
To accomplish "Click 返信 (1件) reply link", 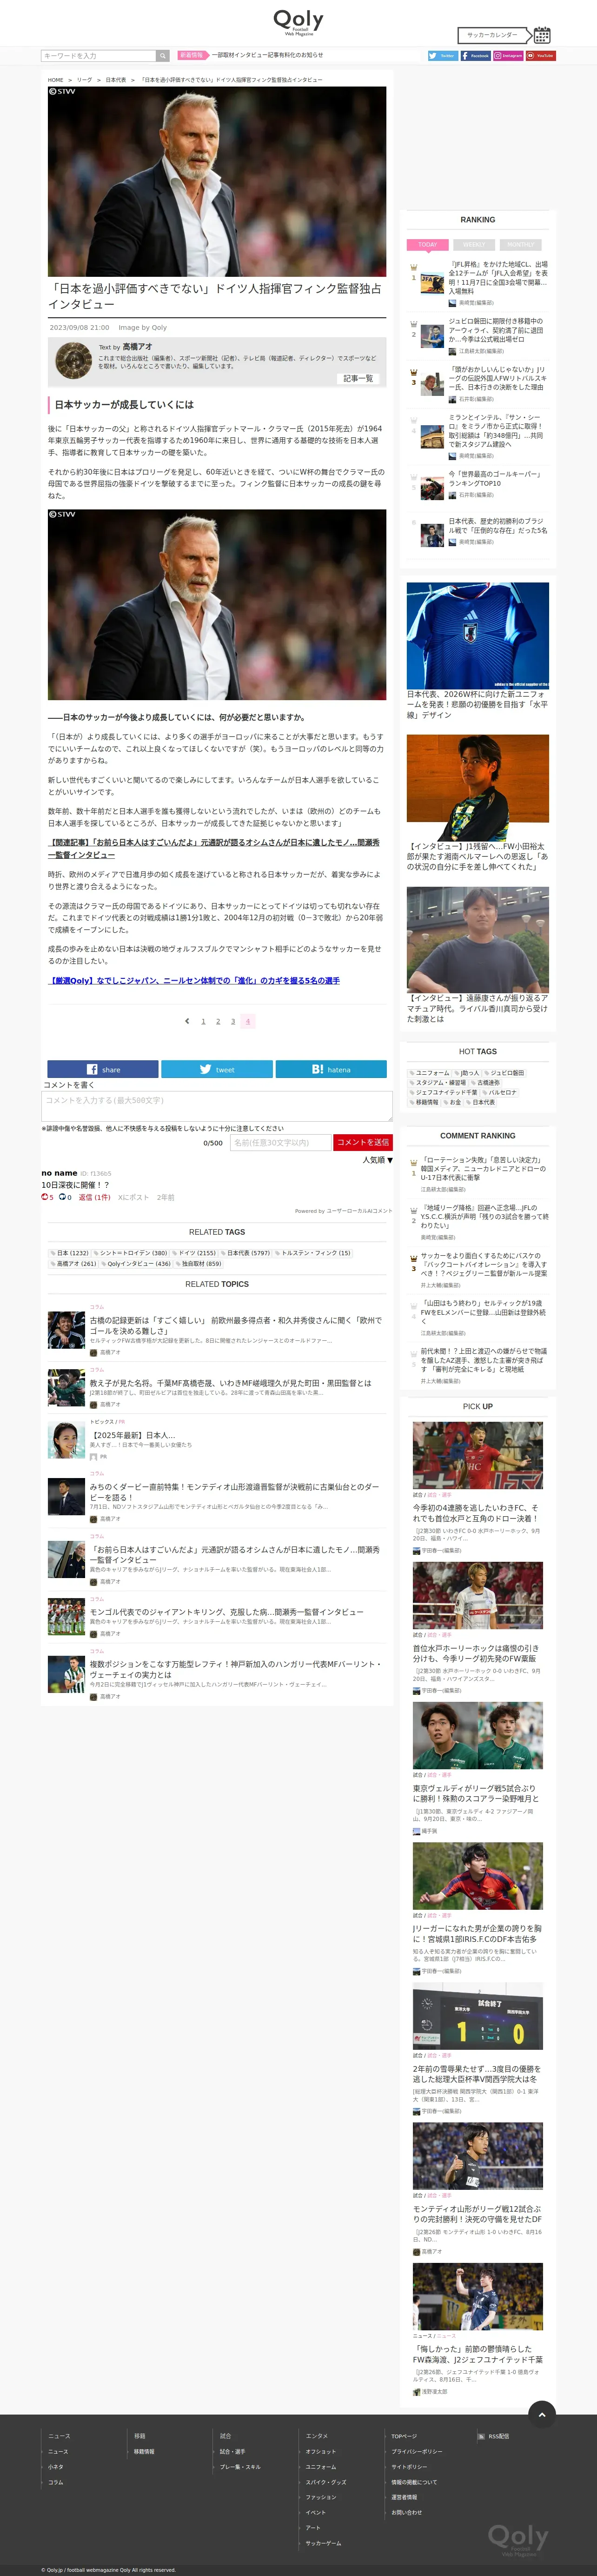I will (x=94, y=1197).
